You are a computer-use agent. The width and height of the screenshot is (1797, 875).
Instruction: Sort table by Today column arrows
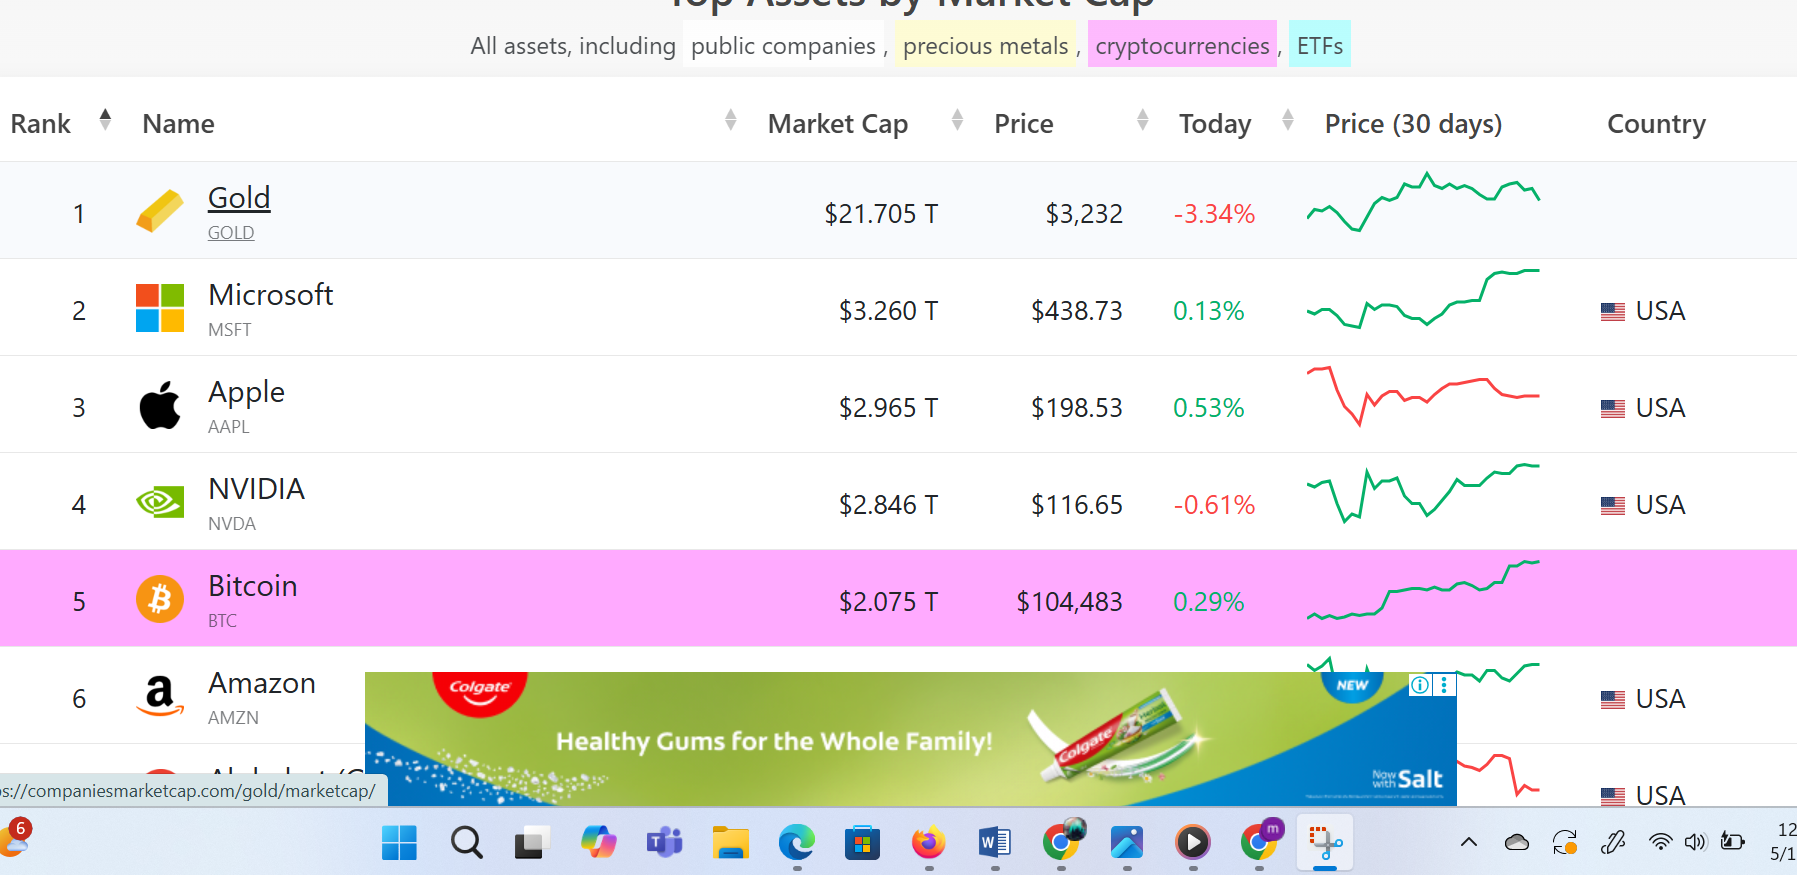[1288, 121]
